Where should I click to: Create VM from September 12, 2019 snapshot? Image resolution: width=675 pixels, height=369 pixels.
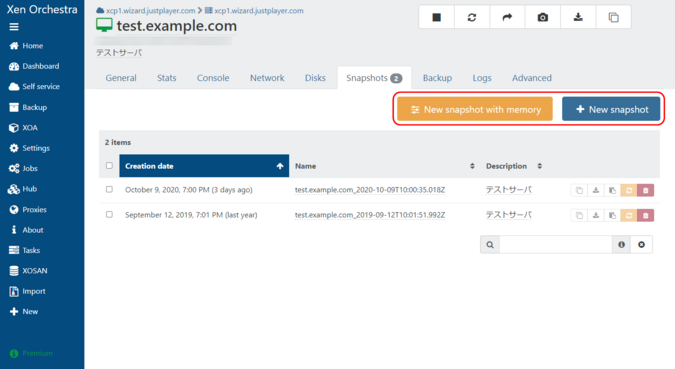point(612,215)
